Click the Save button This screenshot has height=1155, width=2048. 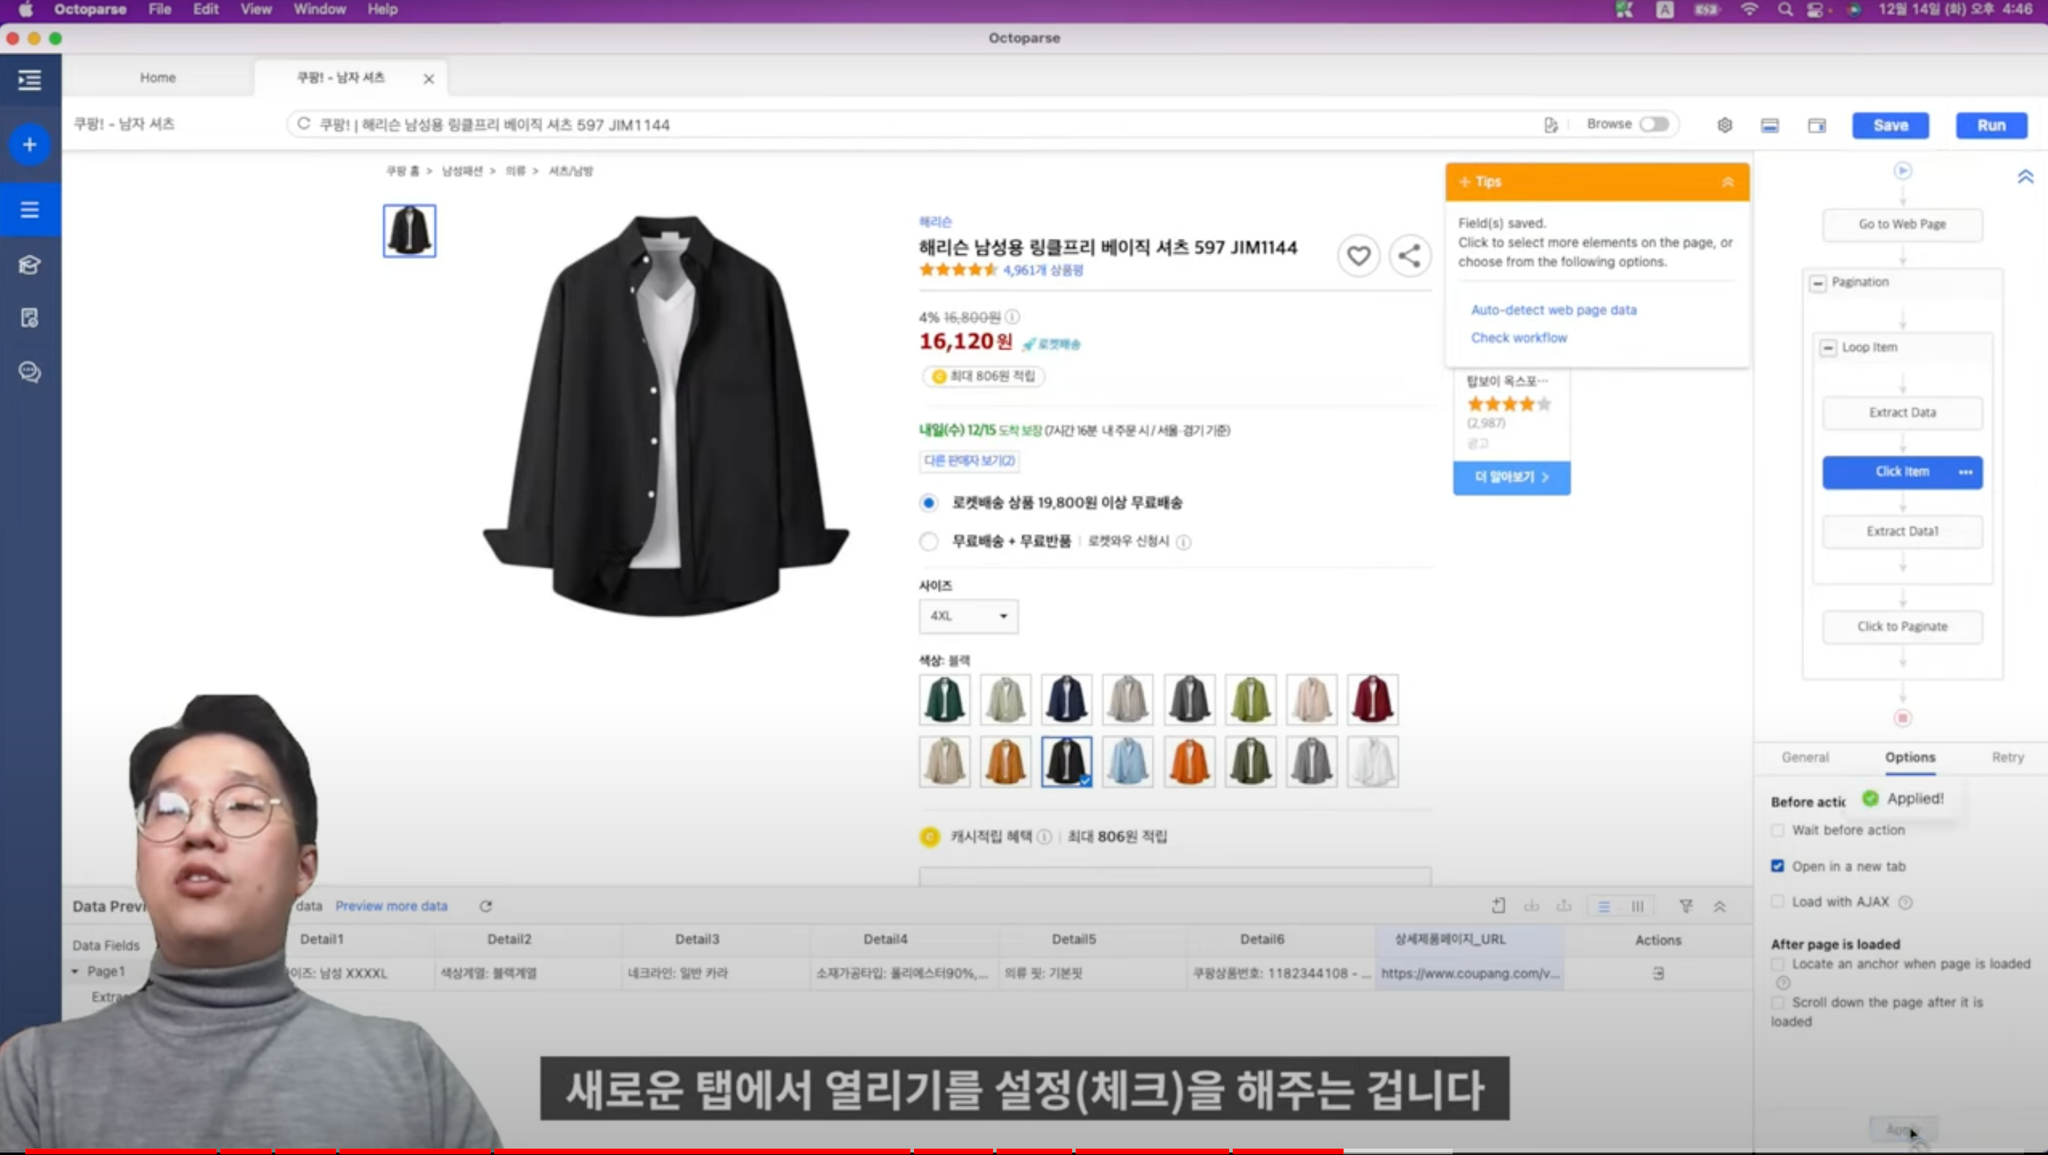tap(1890, 125)
